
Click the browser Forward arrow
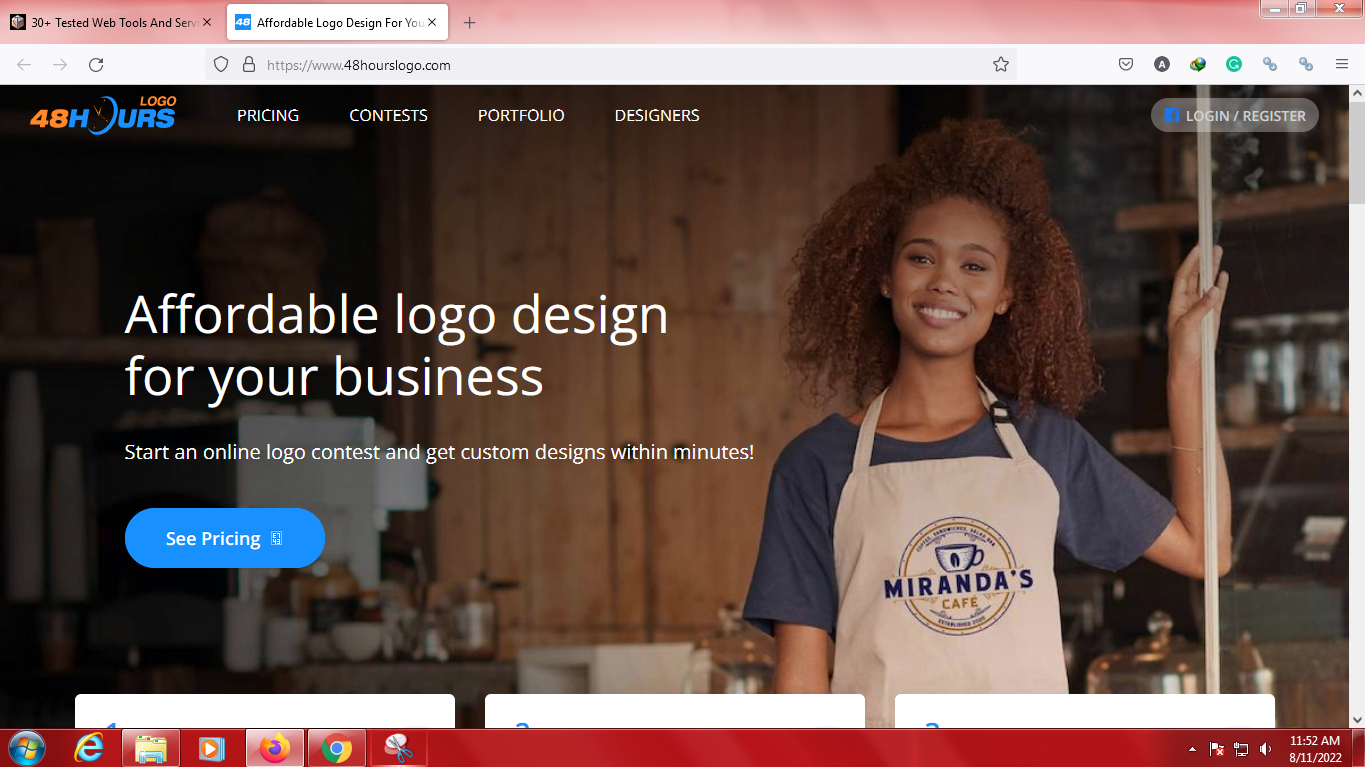point(60,64)
